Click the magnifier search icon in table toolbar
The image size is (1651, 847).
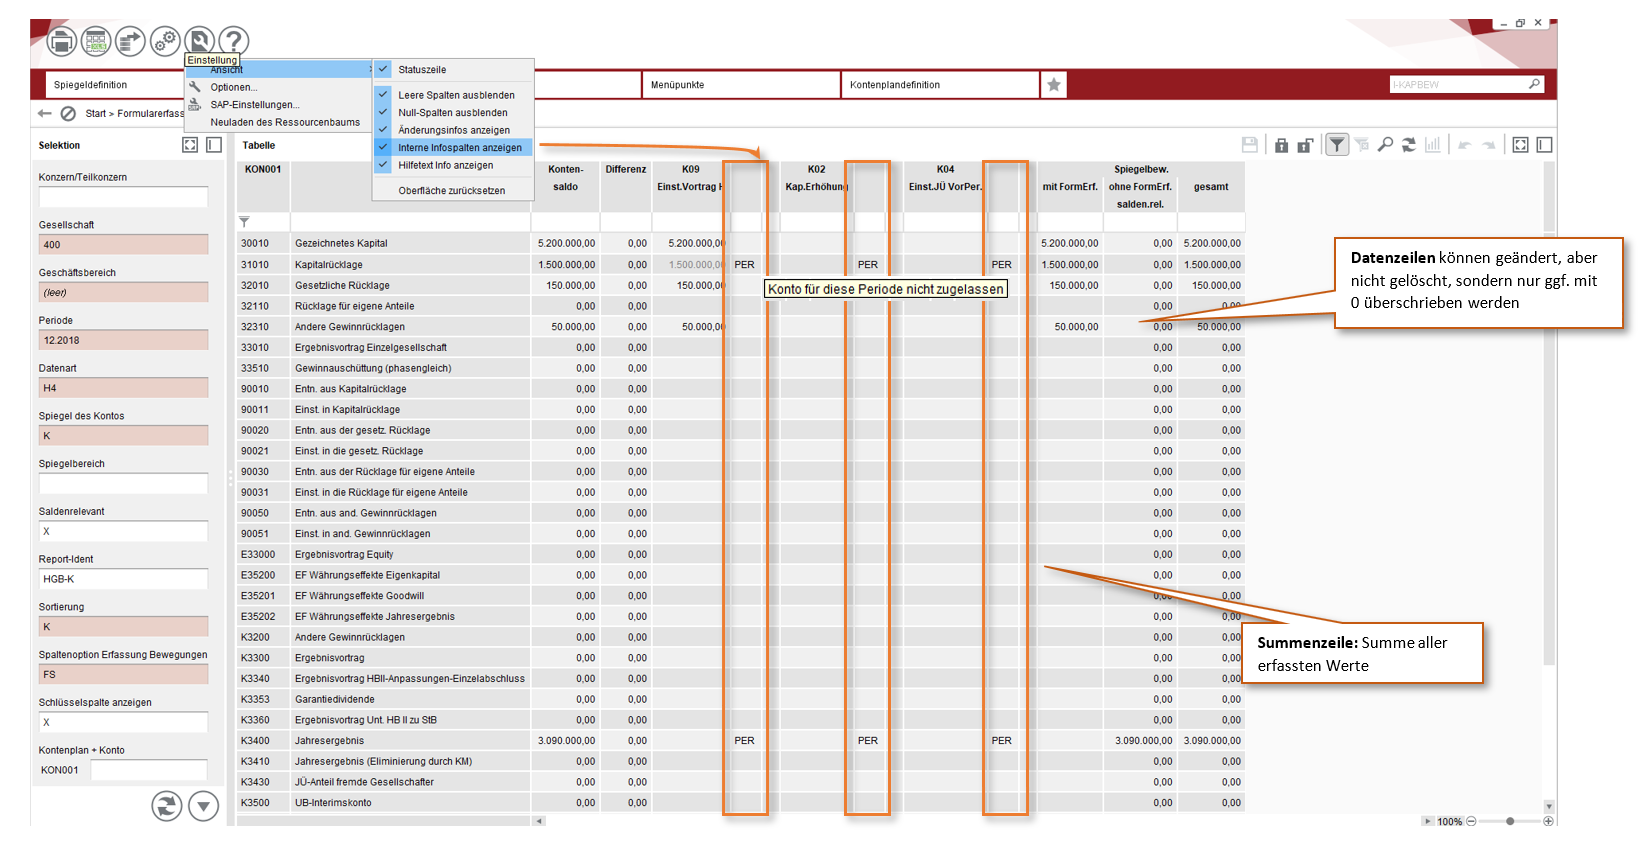(x=1385, y=145)
